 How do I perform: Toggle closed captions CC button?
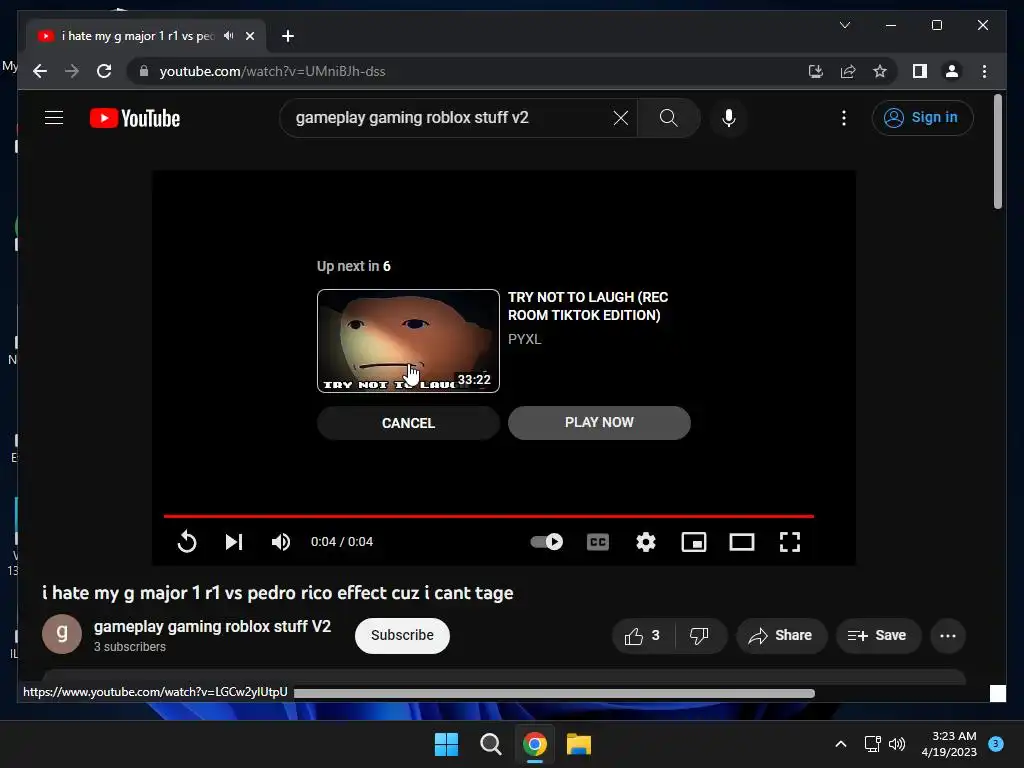[x=598, y=542]
